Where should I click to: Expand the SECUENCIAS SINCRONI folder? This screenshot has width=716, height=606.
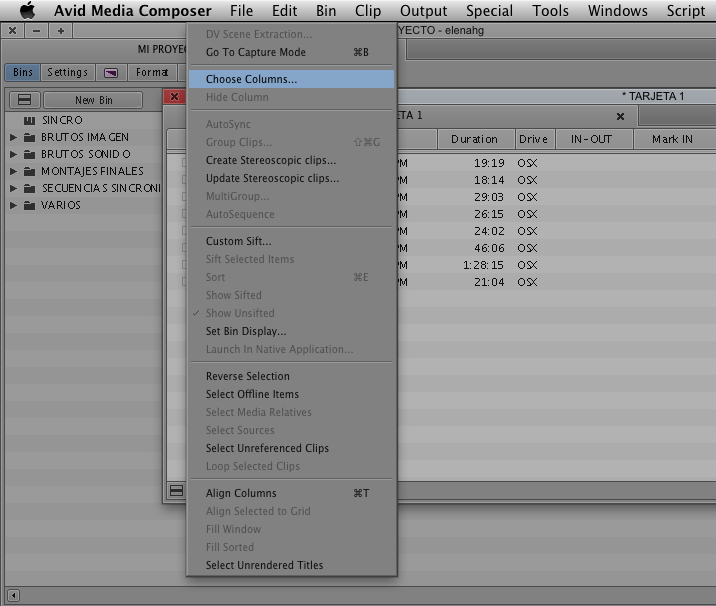pyautogui.click(x=13, y=188)
